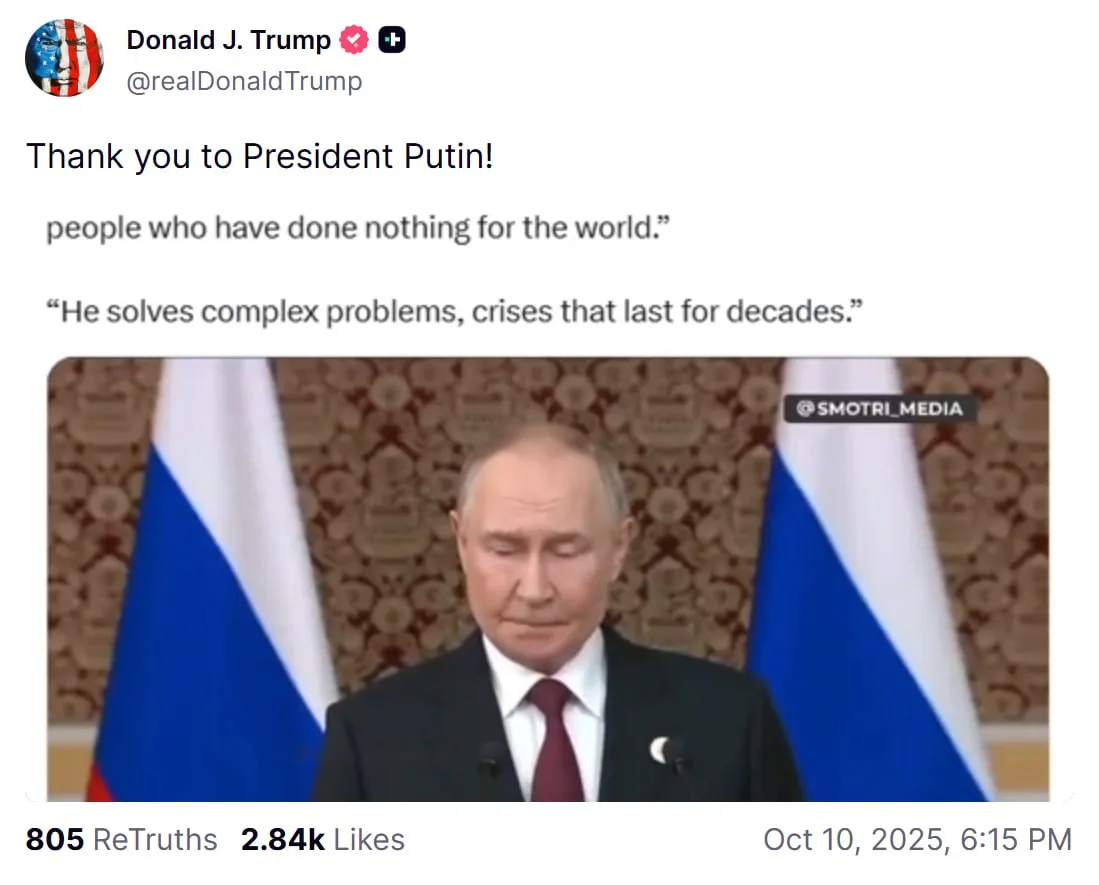Click the @SMOTRI_MEDIA watermark in the video
This screenshot has height=885, width=1099.
pos(880,409)
